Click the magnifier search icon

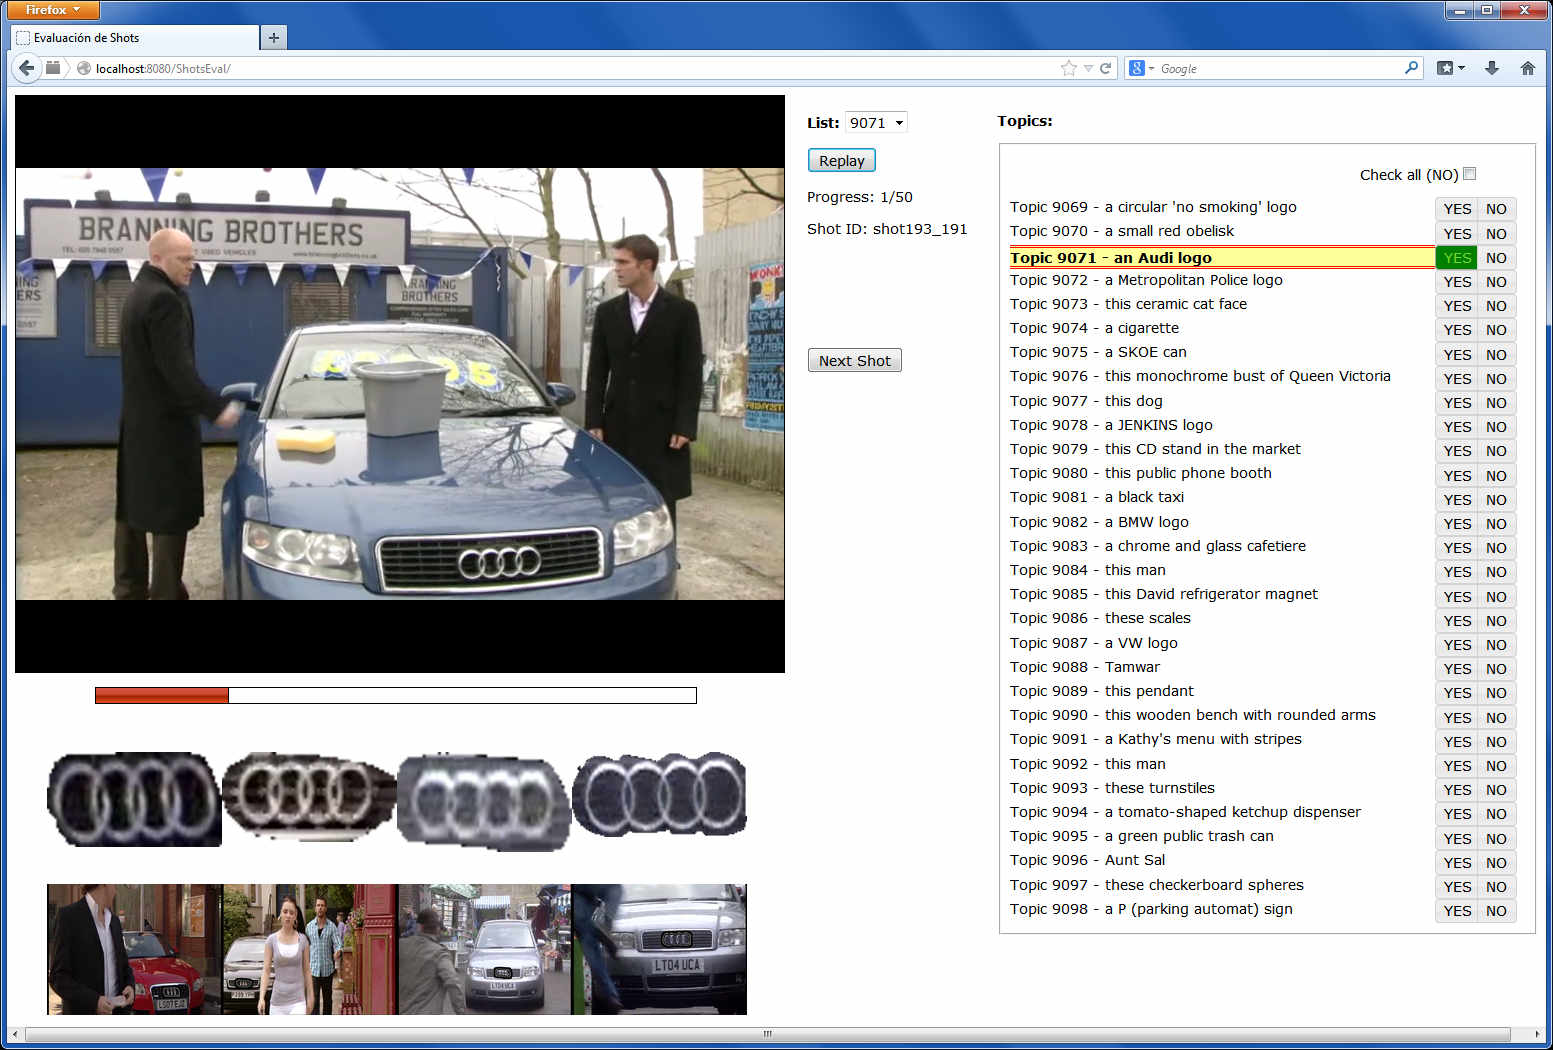tap(1411, 68)
